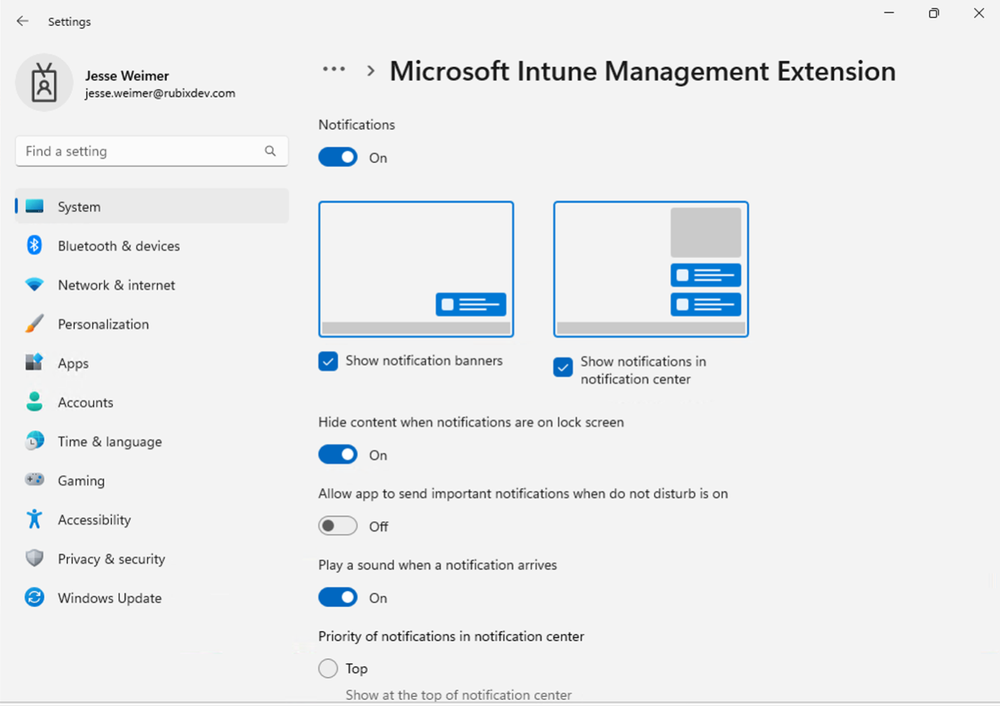Screen dimensions: 1000x707
Task: Click the Microsoft Intune Management Extension title
Action: click(642, 71)
